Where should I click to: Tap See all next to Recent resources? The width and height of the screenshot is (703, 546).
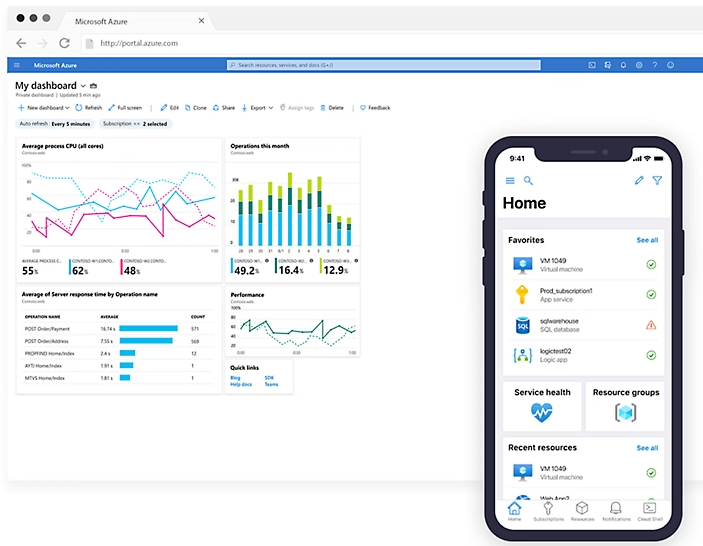tap(647, 448)
